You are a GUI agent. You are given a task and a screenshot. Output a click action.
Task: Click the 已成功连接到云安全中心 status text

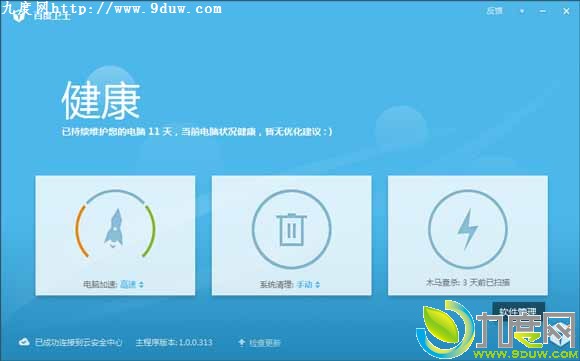(78, 342)
